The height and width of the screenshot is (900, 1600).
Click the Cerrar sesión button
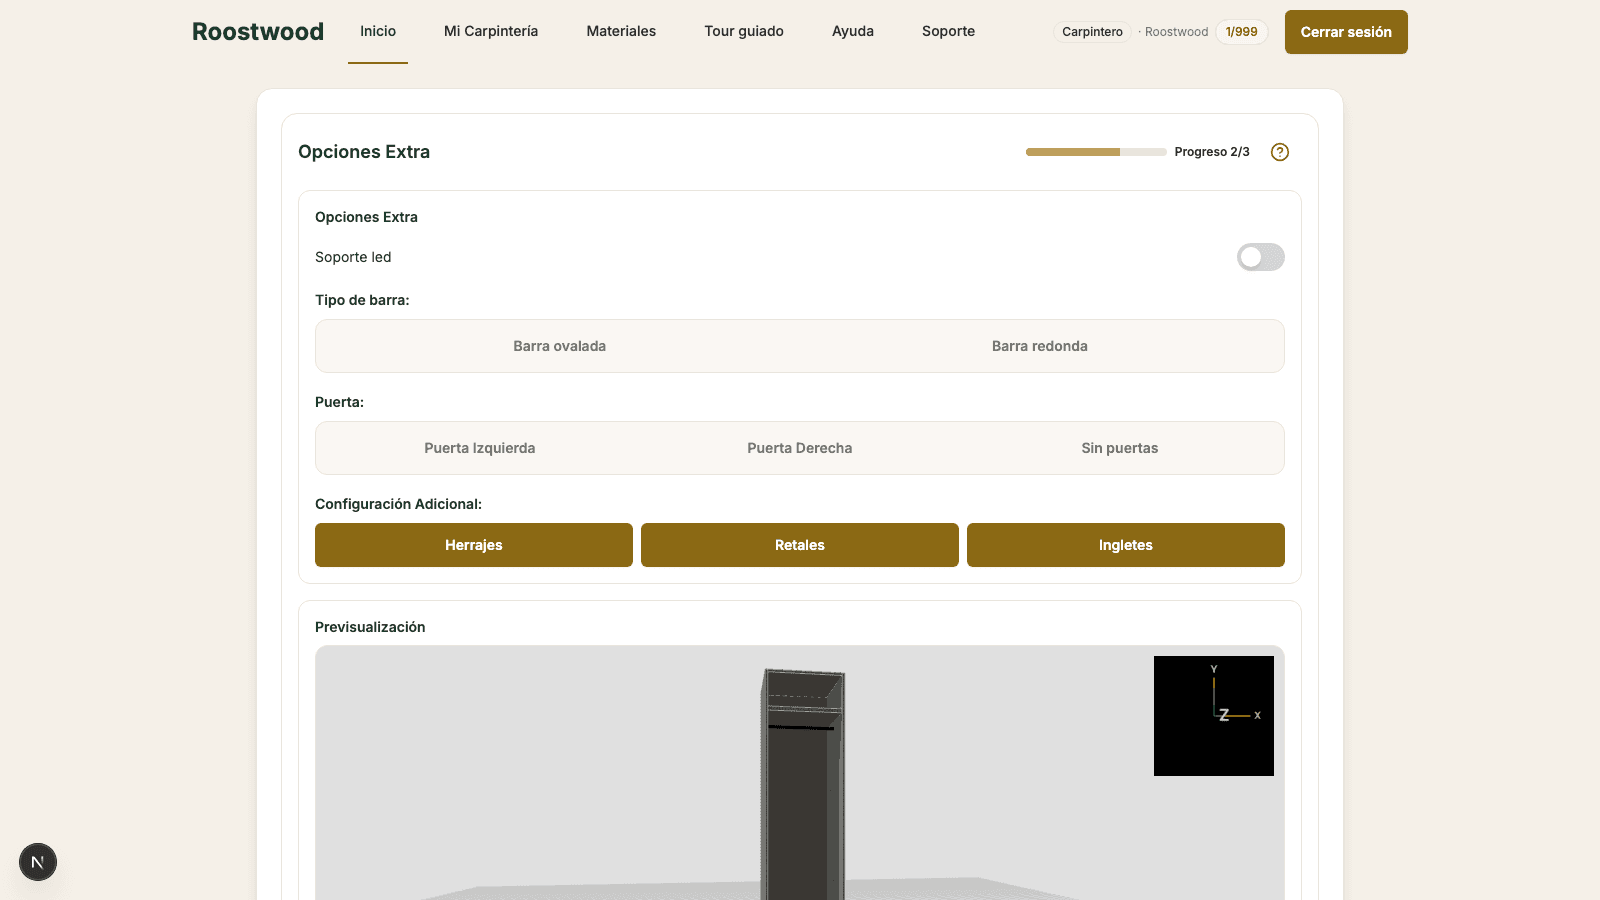(x=1346, y=32)
